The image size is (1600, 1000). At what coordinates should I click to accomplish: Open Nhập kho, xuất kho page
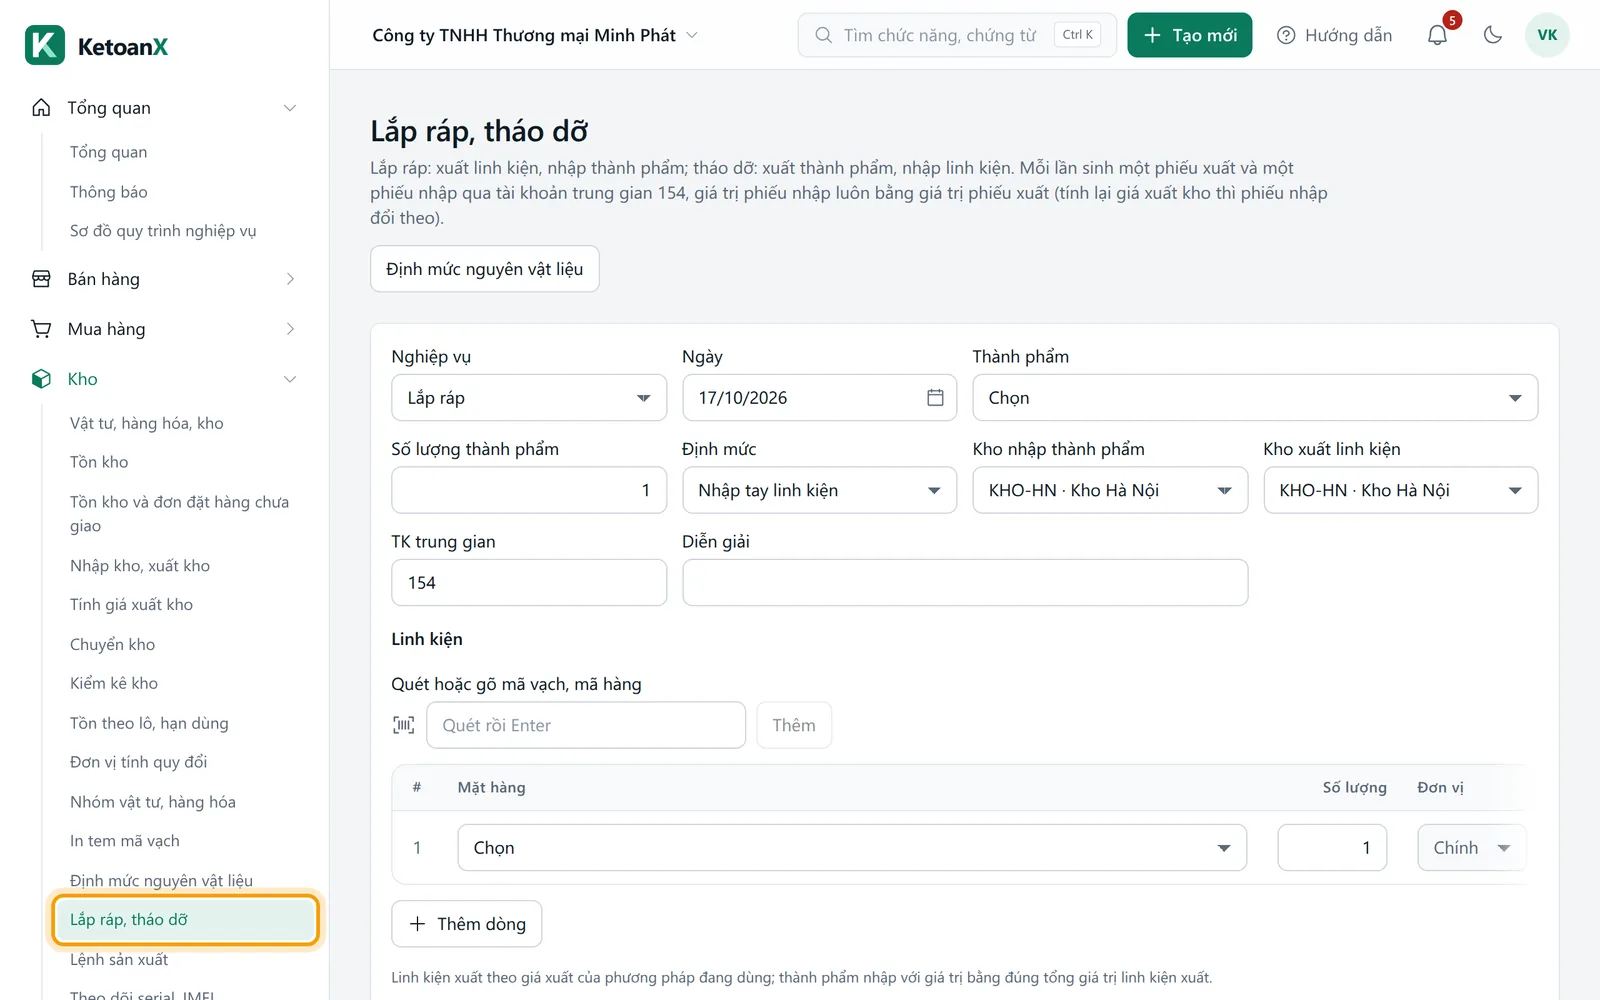pyautogui.click(x=140, y=566)
